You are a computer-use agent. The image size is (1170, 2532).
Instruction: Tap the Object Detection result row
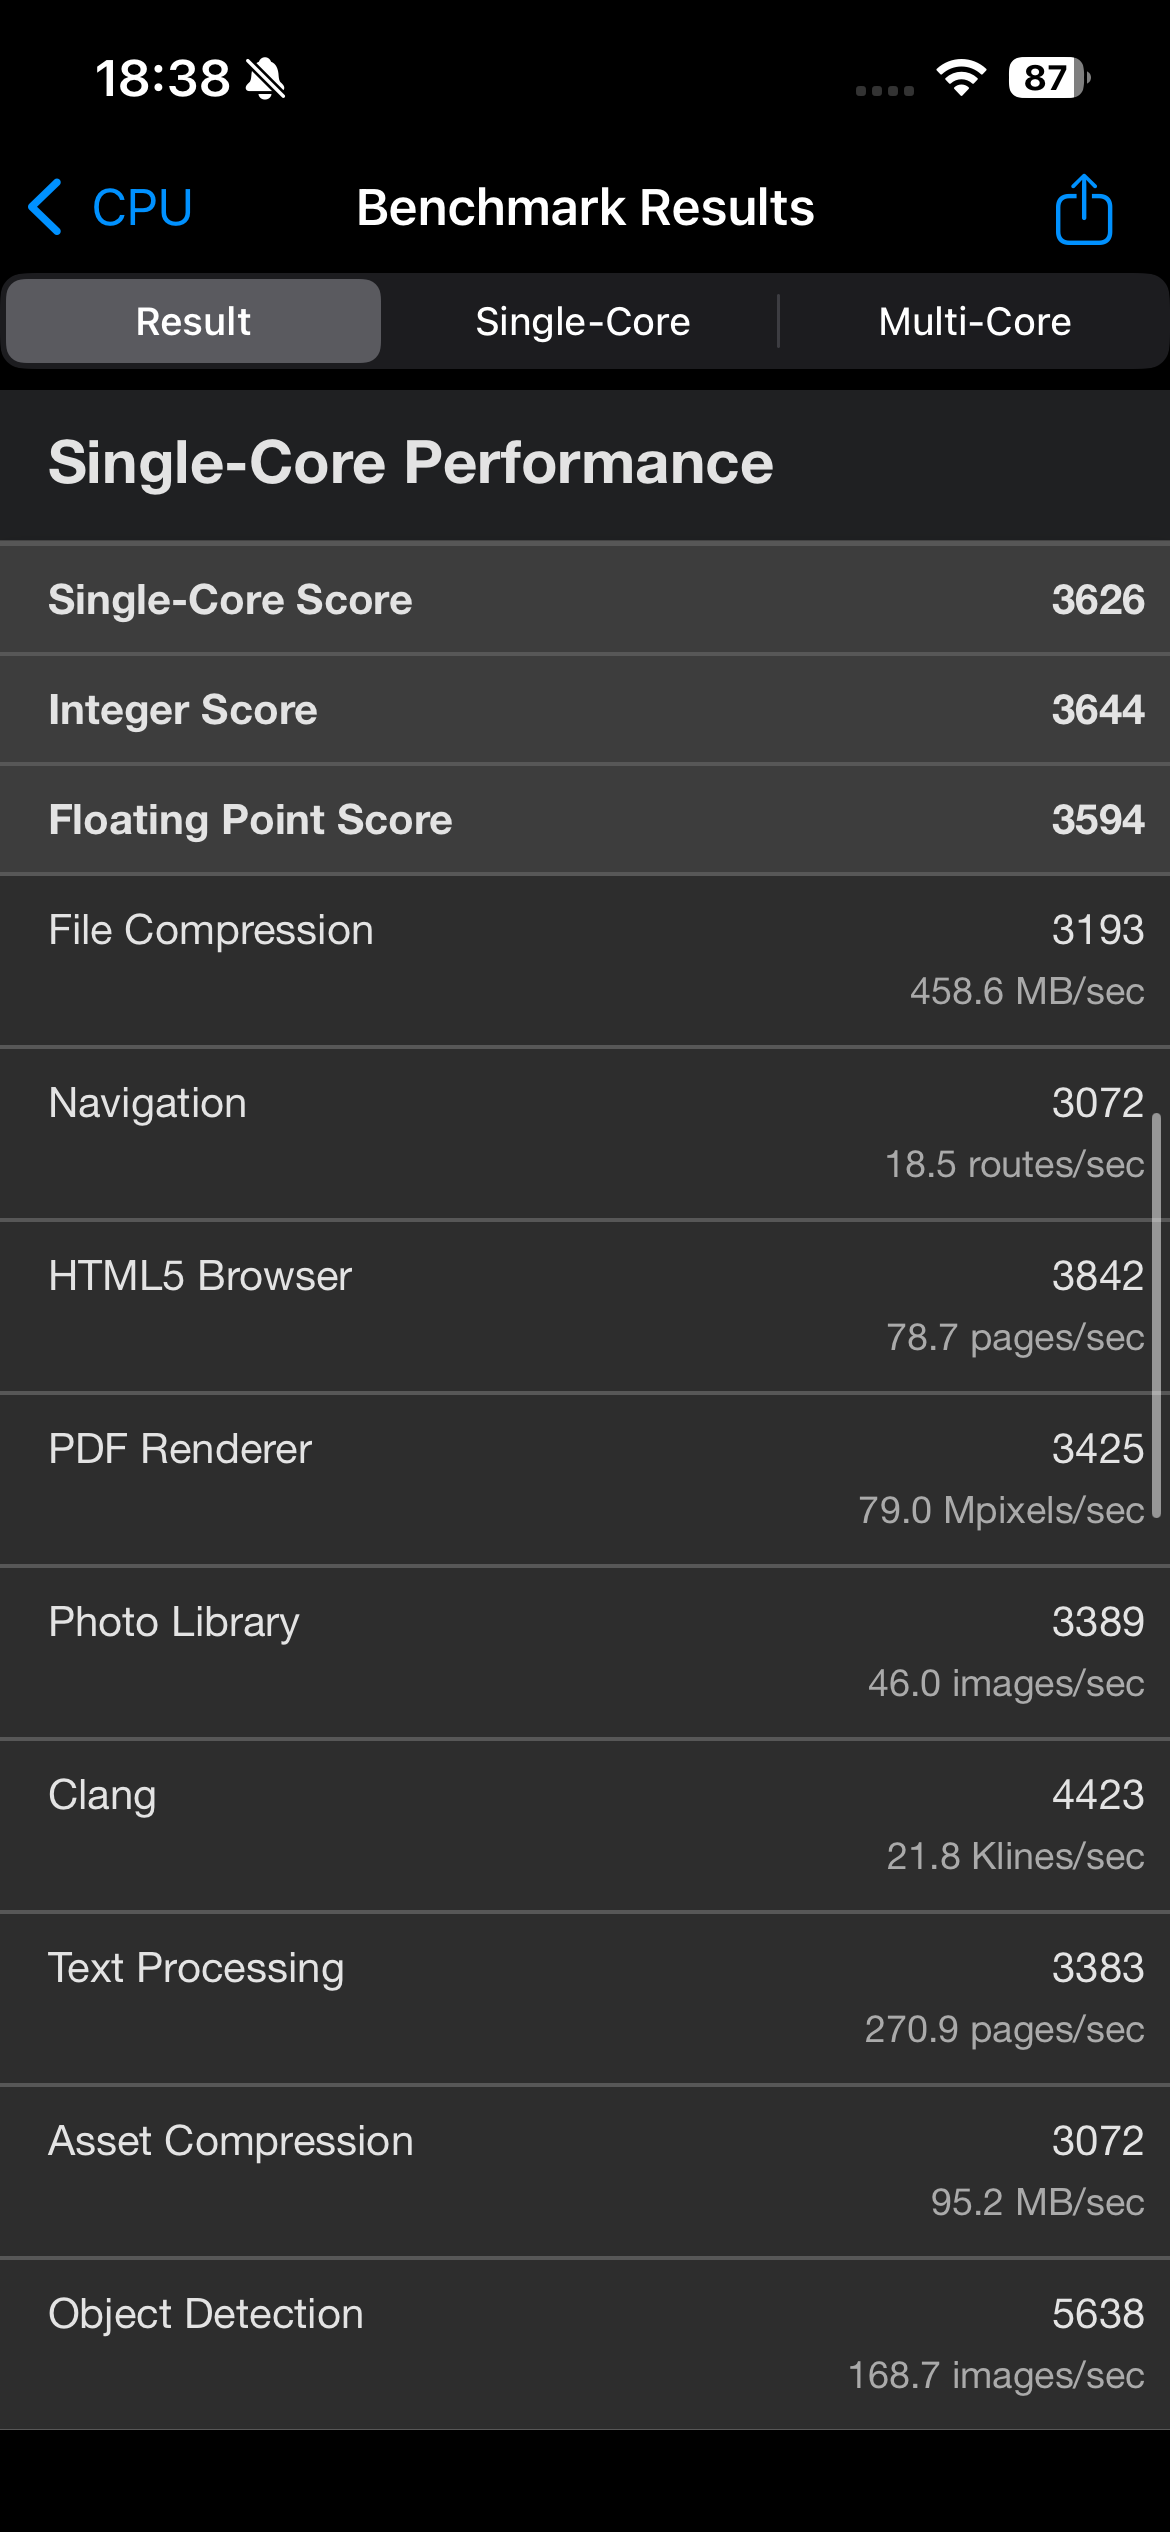pos(585,2343)
